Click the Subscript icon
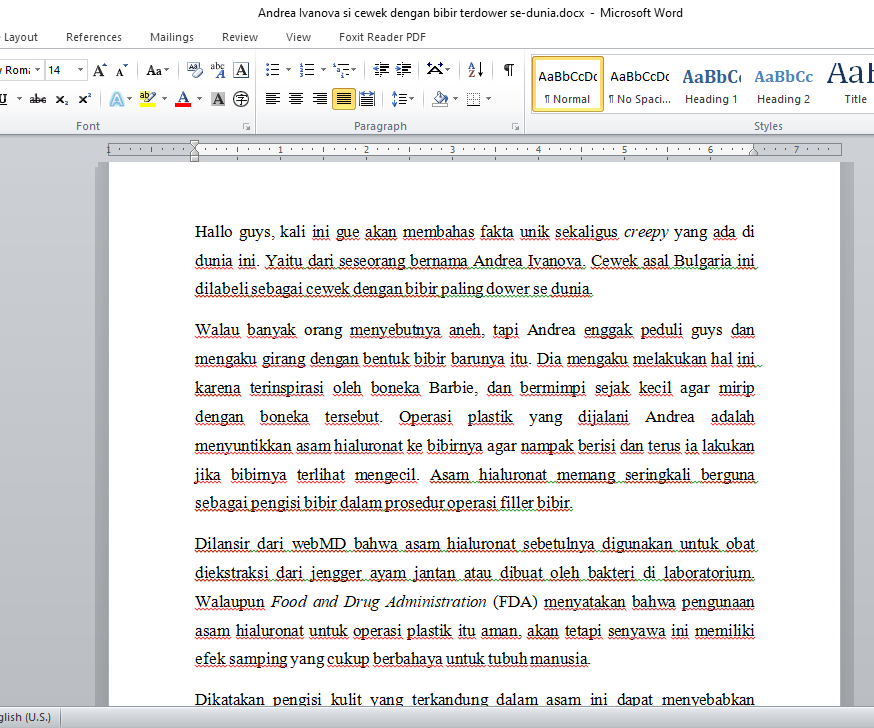874x728 pixels. pyautogui.click(x=62, y=99)
